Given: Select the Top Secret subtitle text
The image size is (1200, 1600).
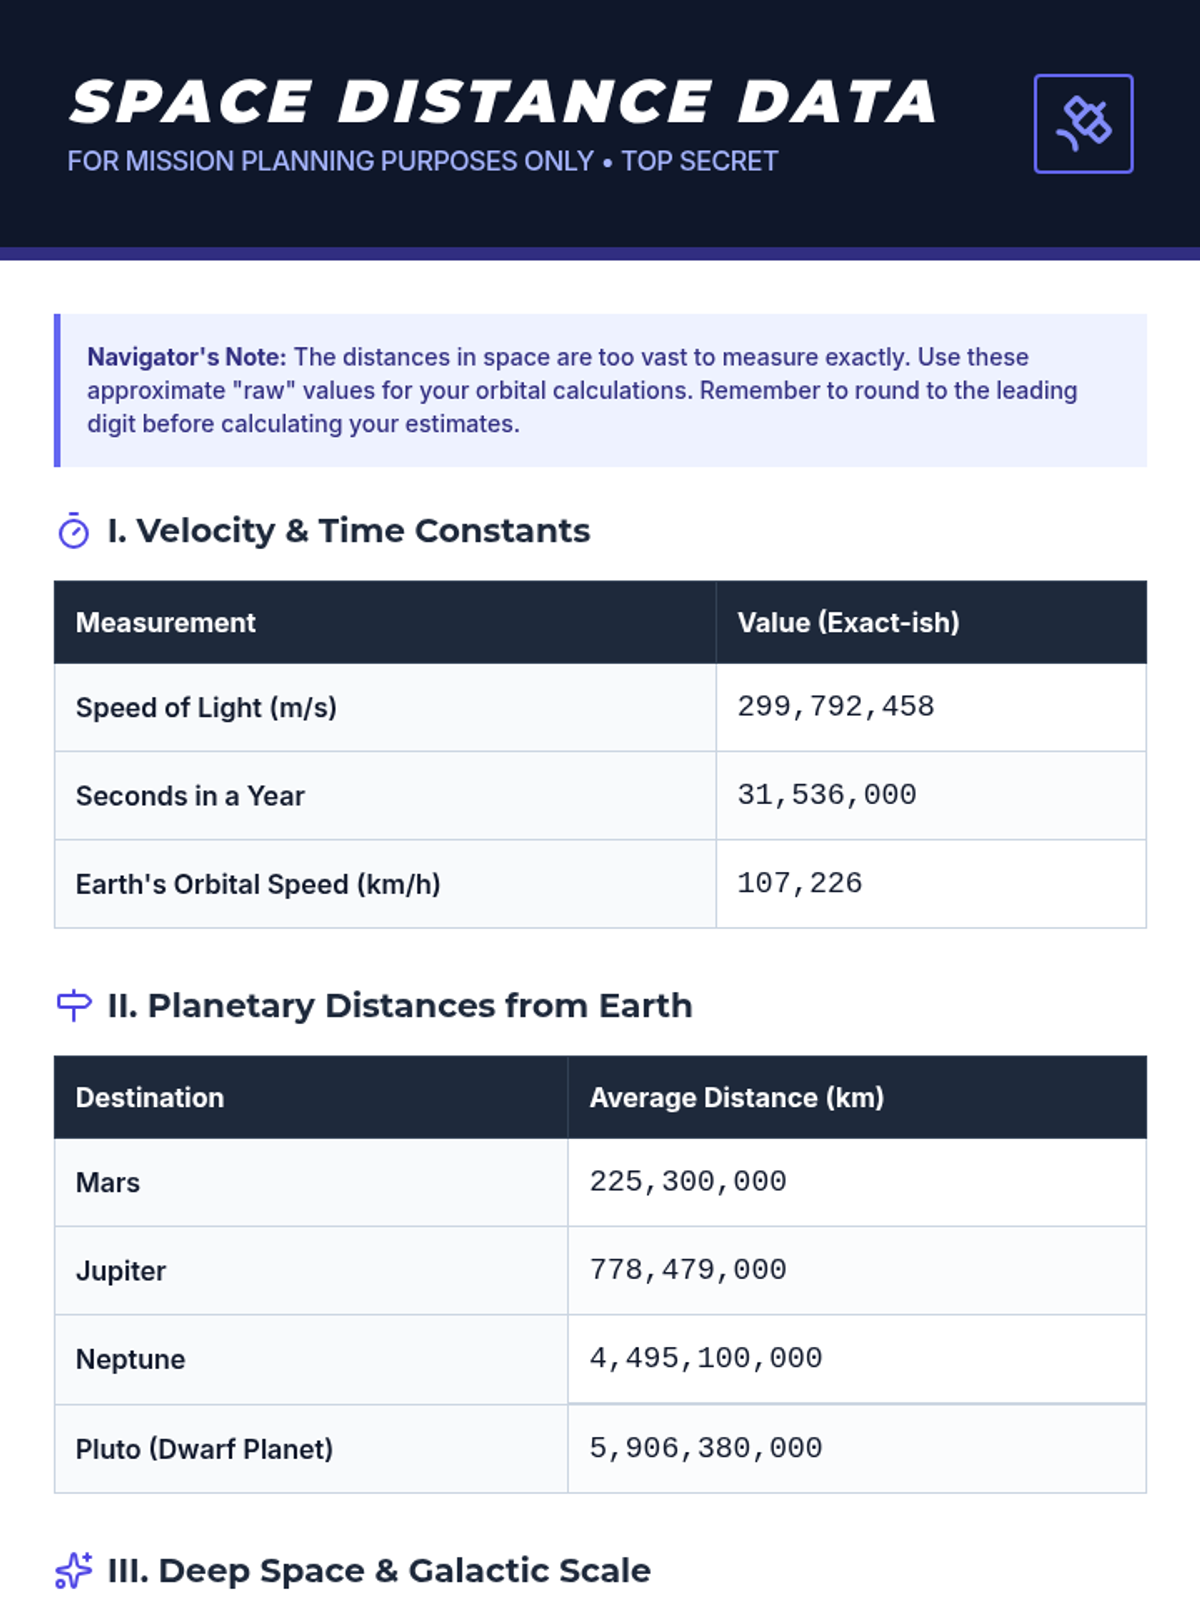Looking at the screenshot, I should click(699, 161).
